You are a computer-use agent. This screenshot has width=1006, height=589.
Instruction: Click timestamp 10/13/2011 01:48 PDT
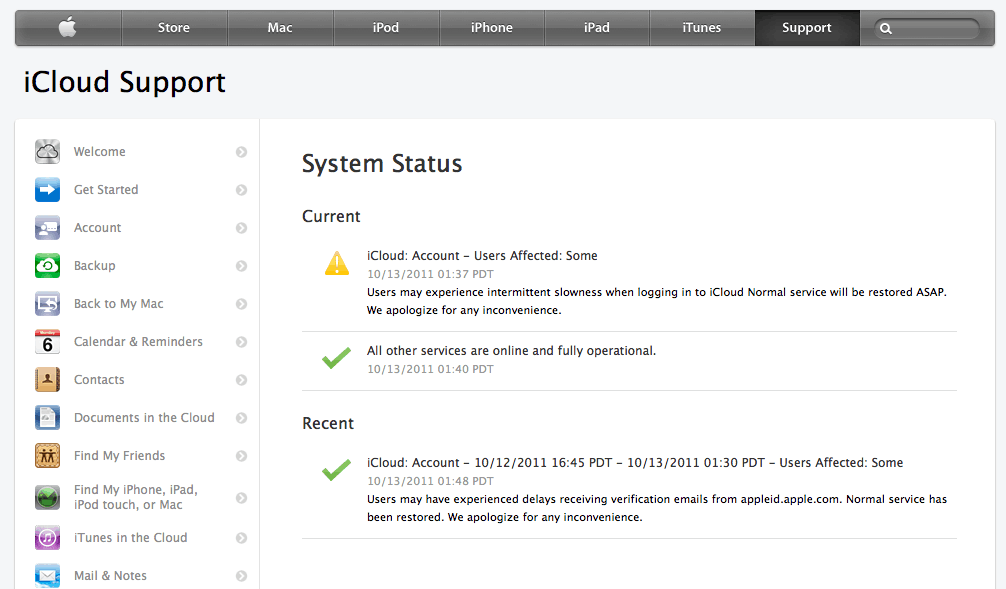[431, 481]
